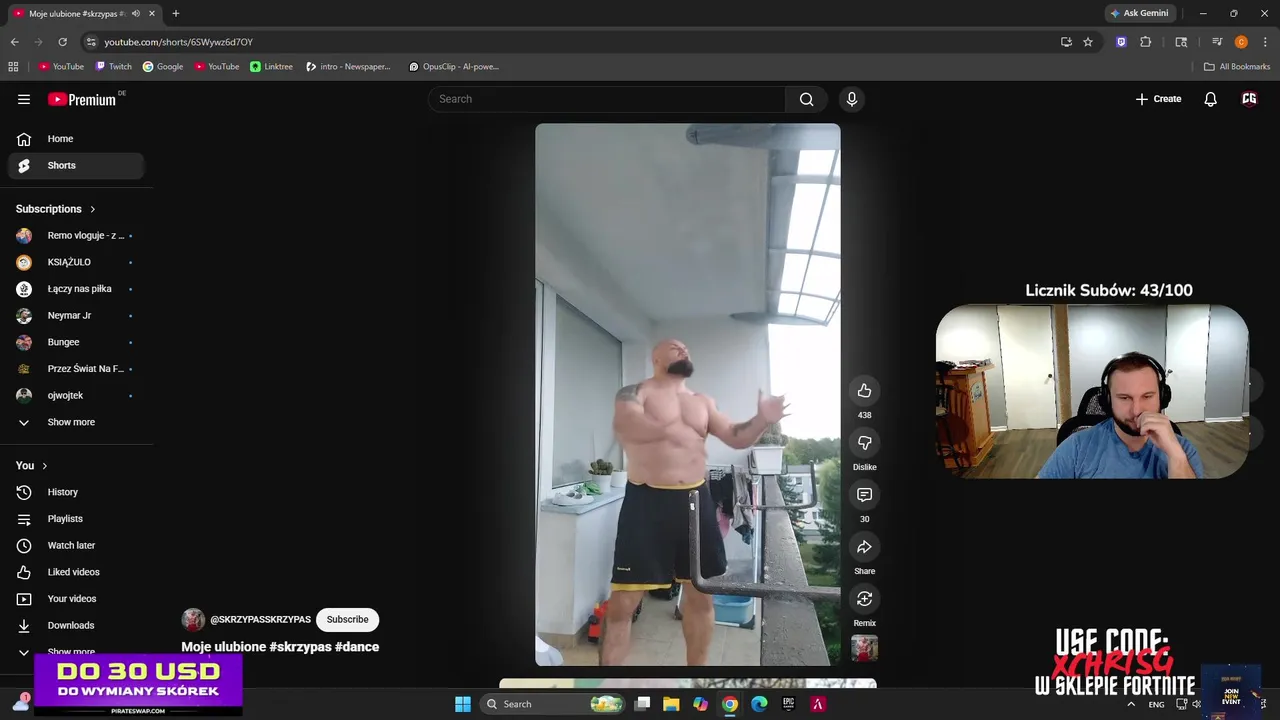The width and height of the screenshot is (1280, 720).
Task: Open Microsoft Edge from the taskbar
Action: [x=759, y=704]
